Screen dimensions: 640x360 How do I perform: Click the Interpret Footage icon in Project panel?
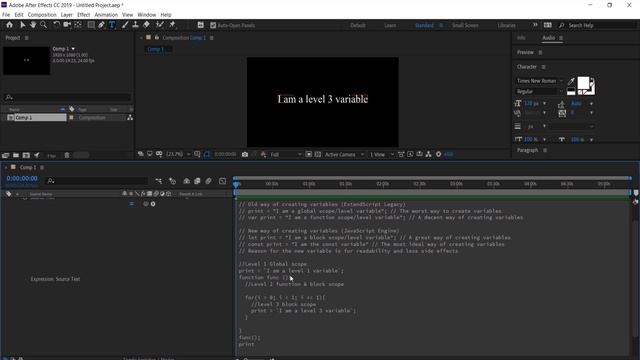tap(5, 155)
